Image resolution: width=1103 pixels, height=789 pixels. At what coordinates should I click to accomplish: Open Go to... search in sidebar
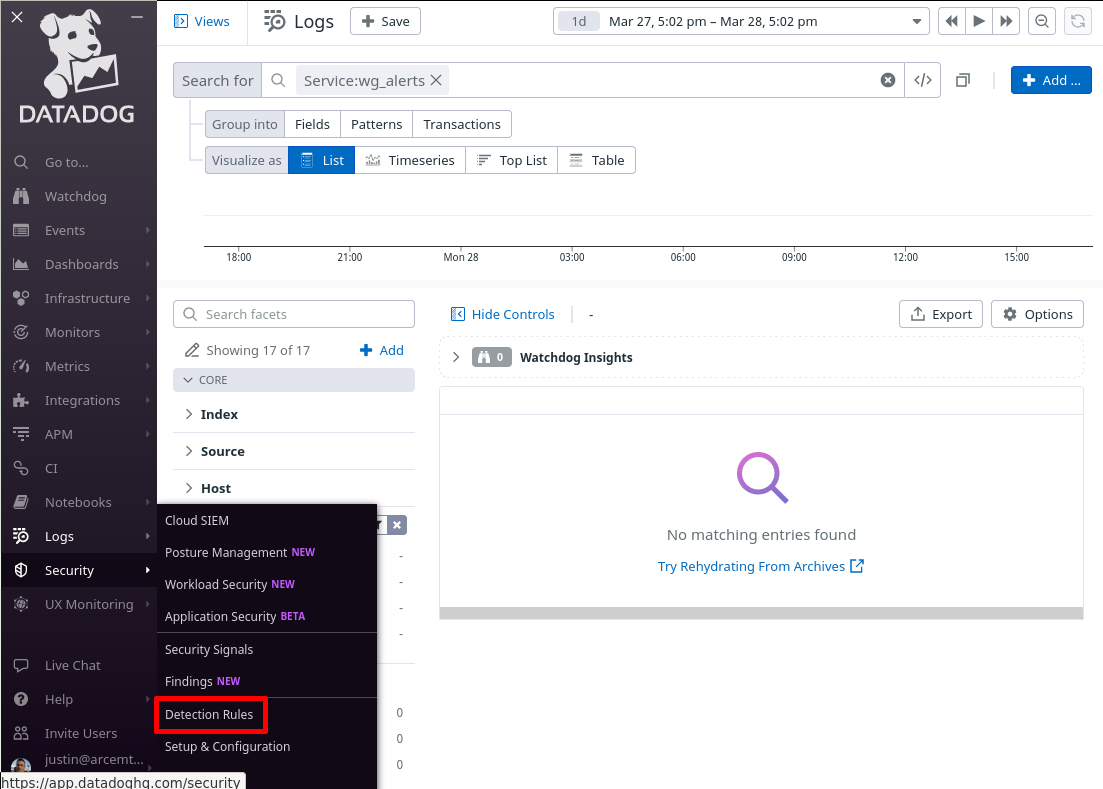click(x=66, y=162)
